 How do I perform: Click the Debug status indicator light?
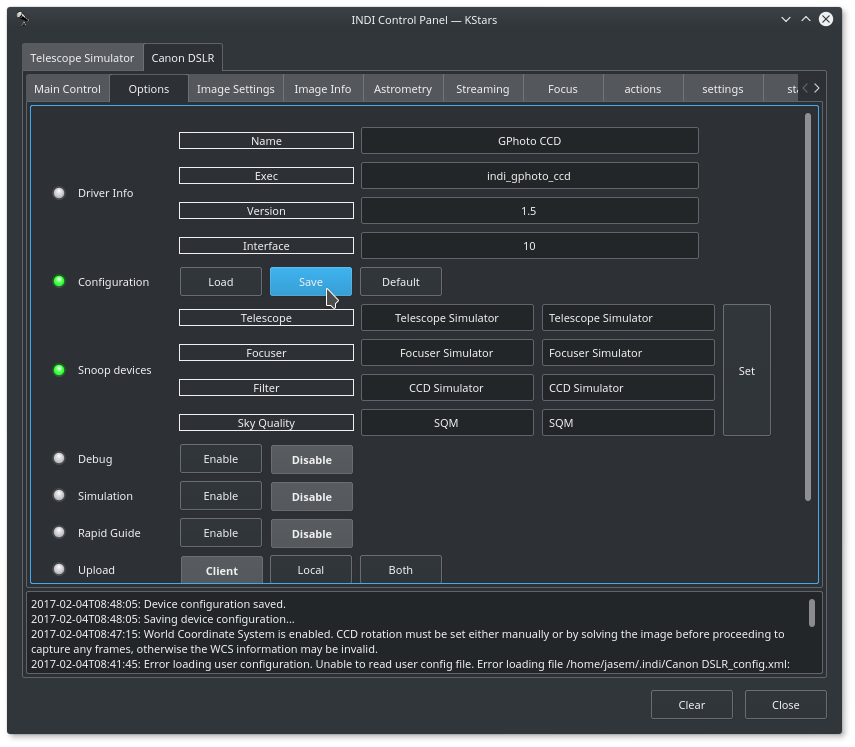click(x=59, y=459)
